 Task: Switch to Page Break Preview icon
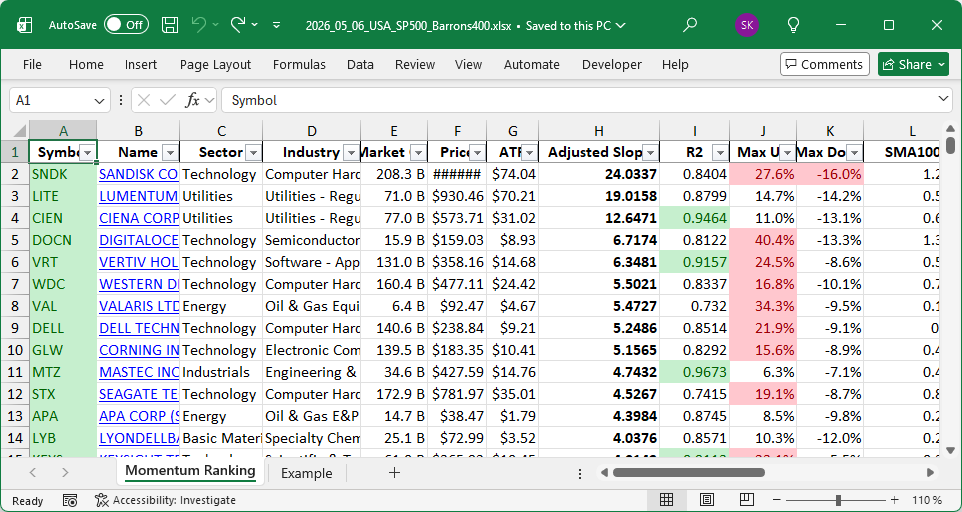(746, 500)
